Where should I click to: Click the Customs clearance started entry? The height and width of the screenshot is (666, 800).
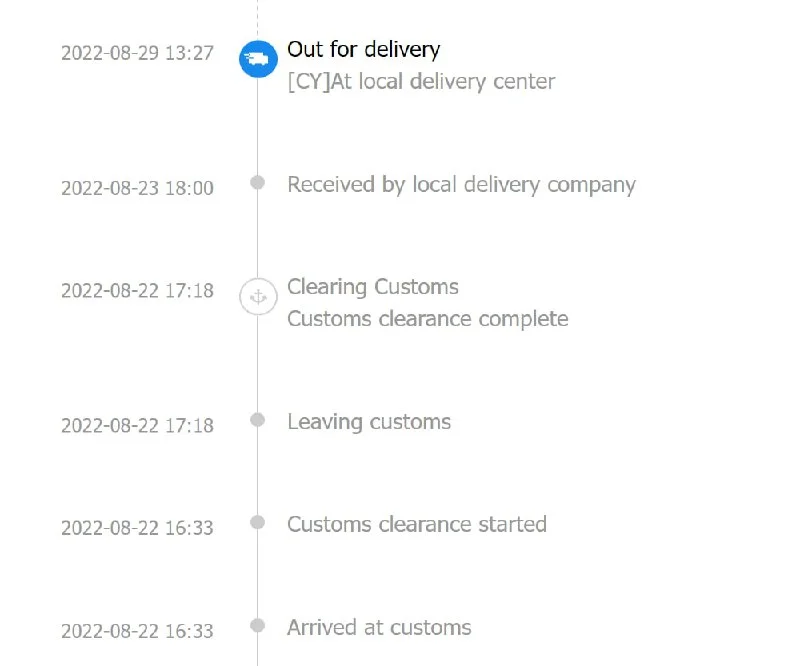tap(417, 525)
